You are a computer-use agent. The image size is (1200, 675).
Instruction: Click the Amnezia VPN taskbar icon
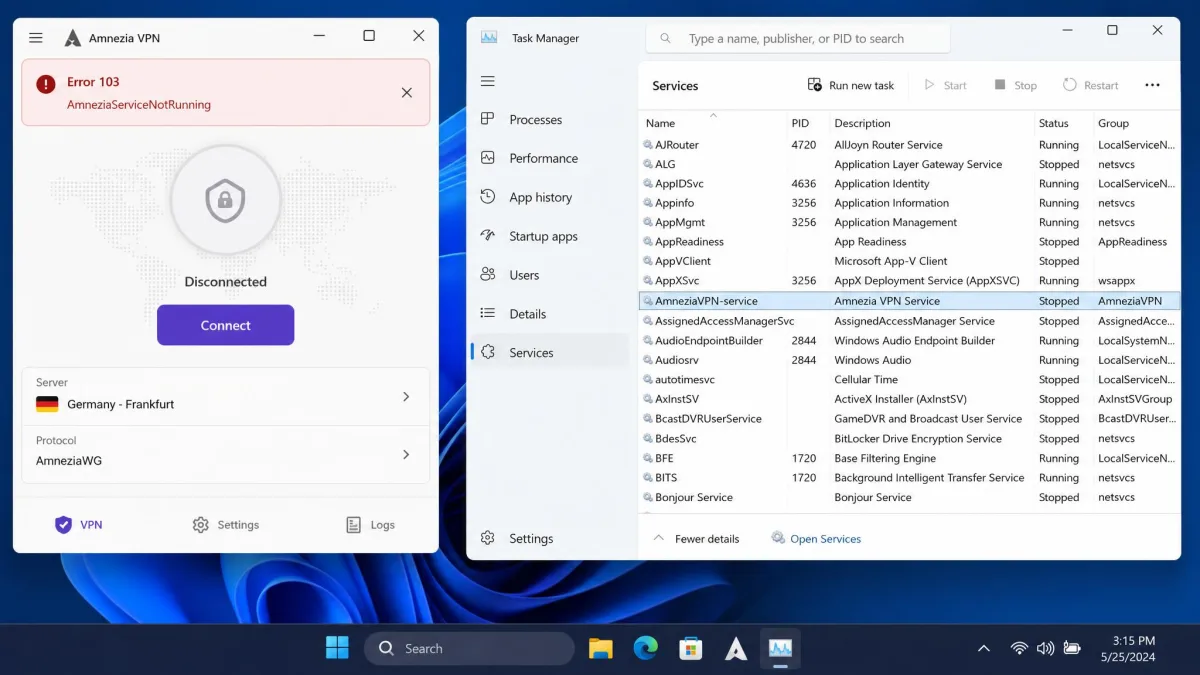736,648
